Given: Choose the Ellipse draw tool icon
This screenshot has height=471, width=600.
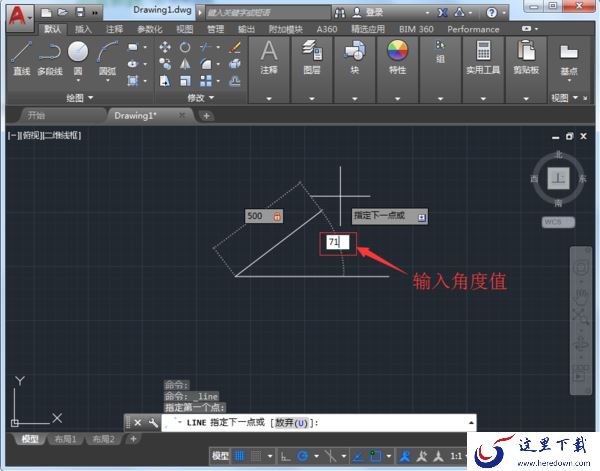Looking at the screenshot, I should tap(133, 64).
